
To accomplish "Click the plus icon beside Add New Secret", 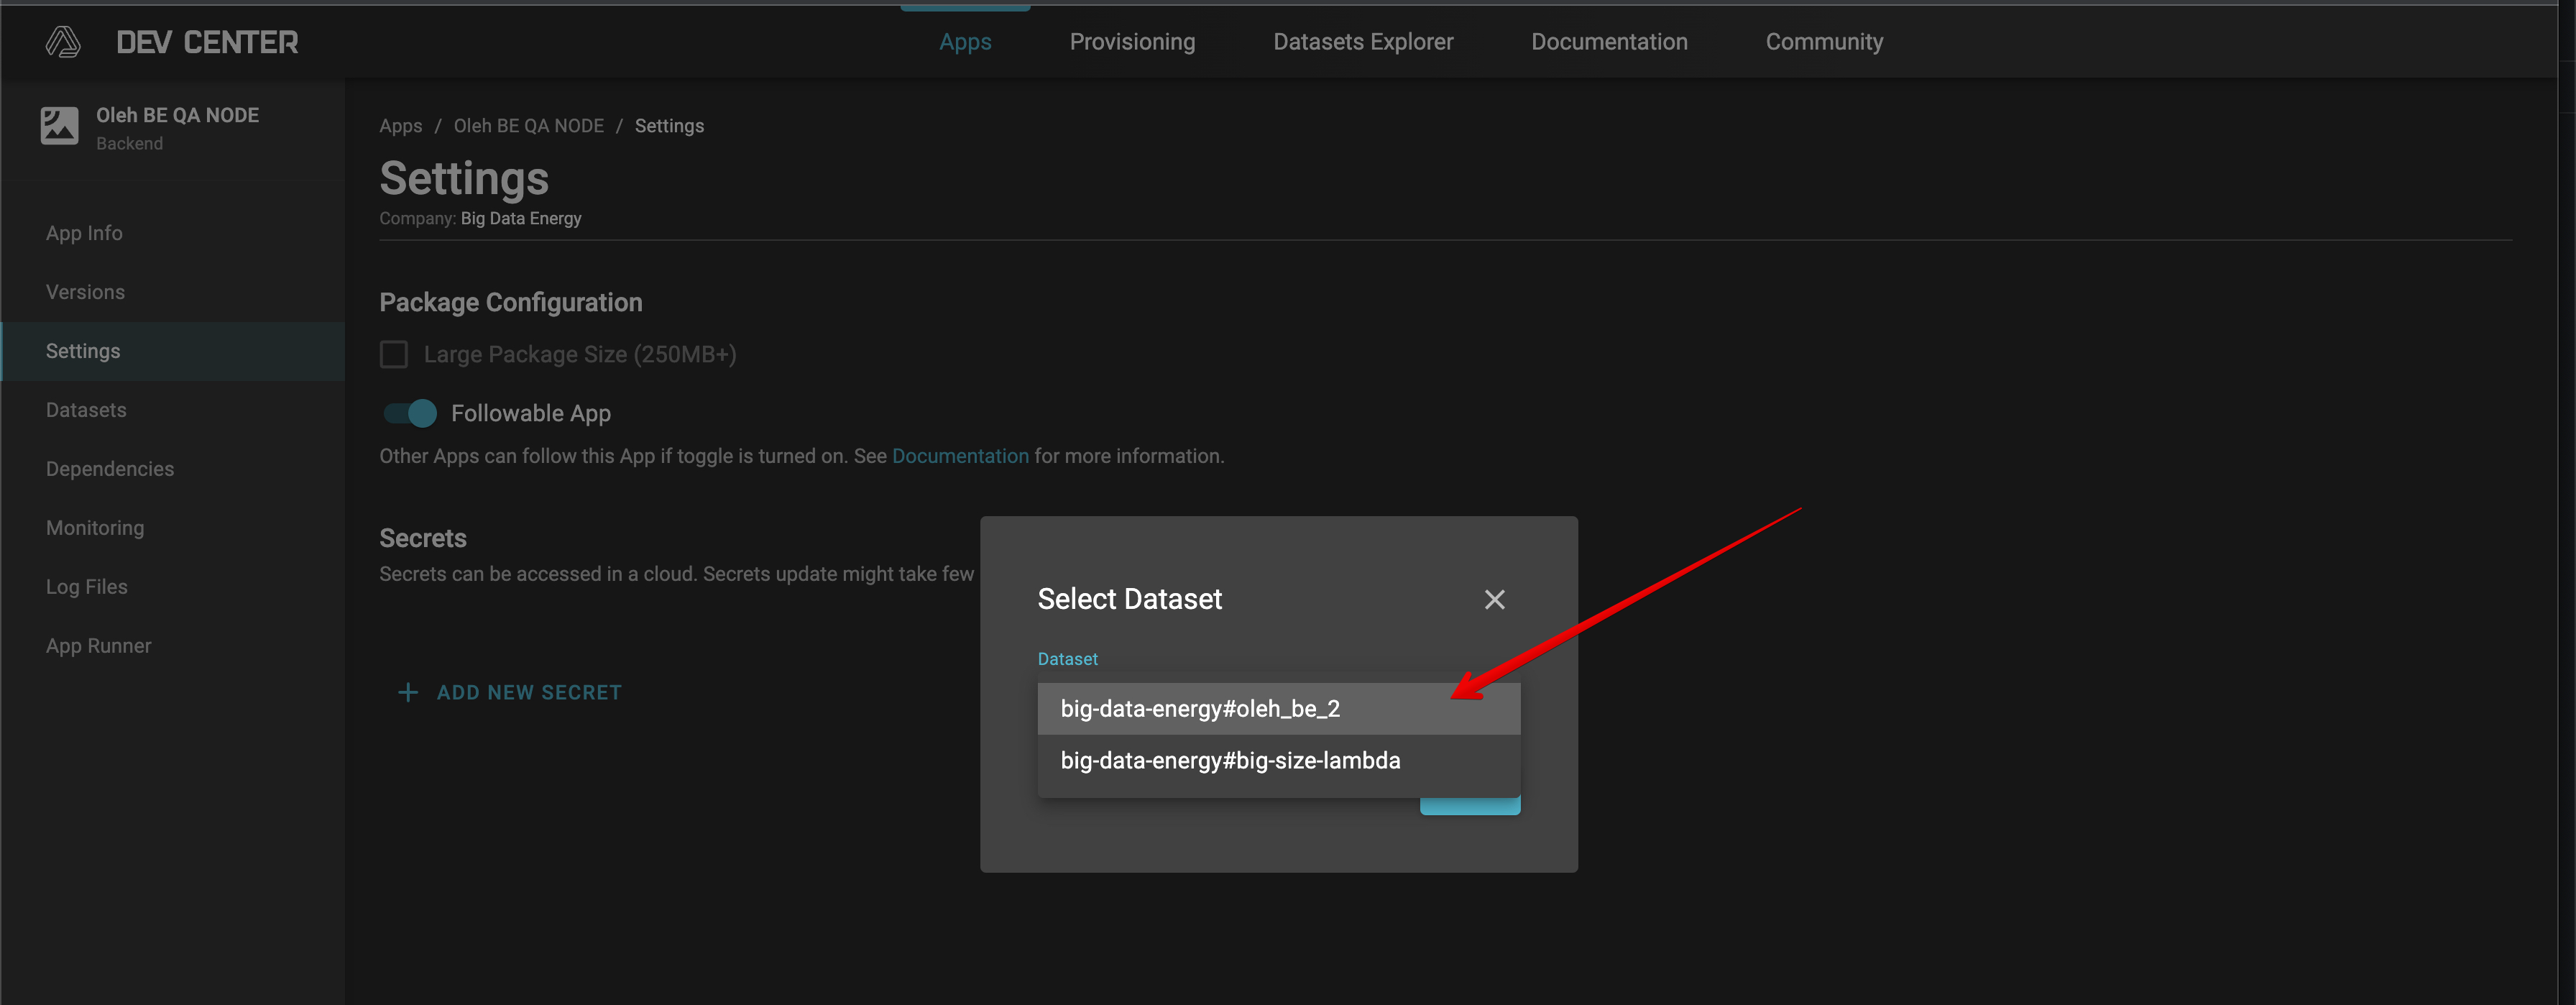I will [x=408, y=692].
